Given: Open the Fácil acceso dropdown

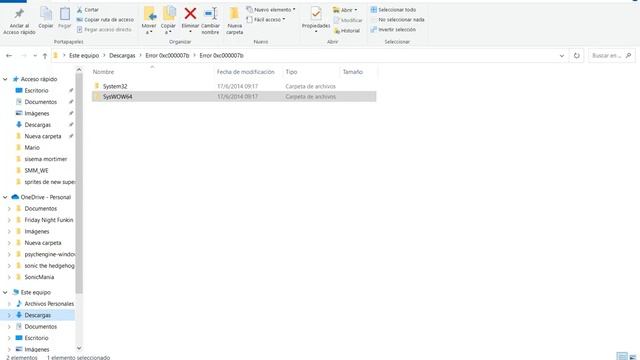Looking at the screenshot, I should pos(266,20).
